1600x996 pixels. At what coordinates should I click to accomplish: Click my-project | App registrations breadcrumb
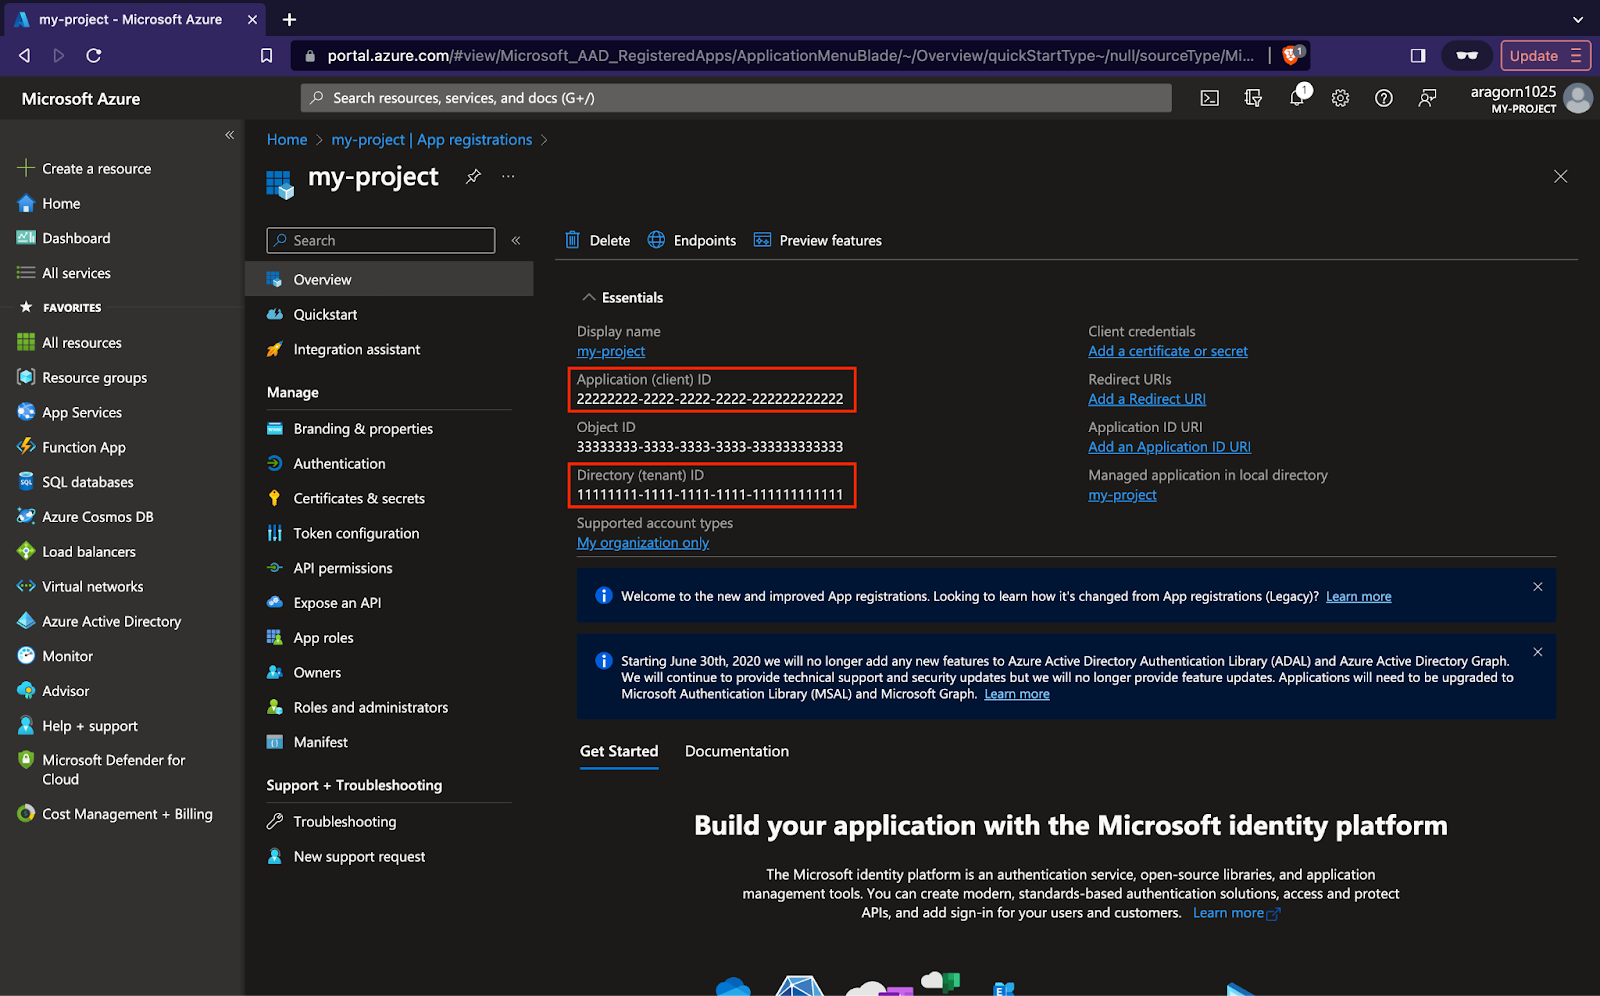coord(432,140)
